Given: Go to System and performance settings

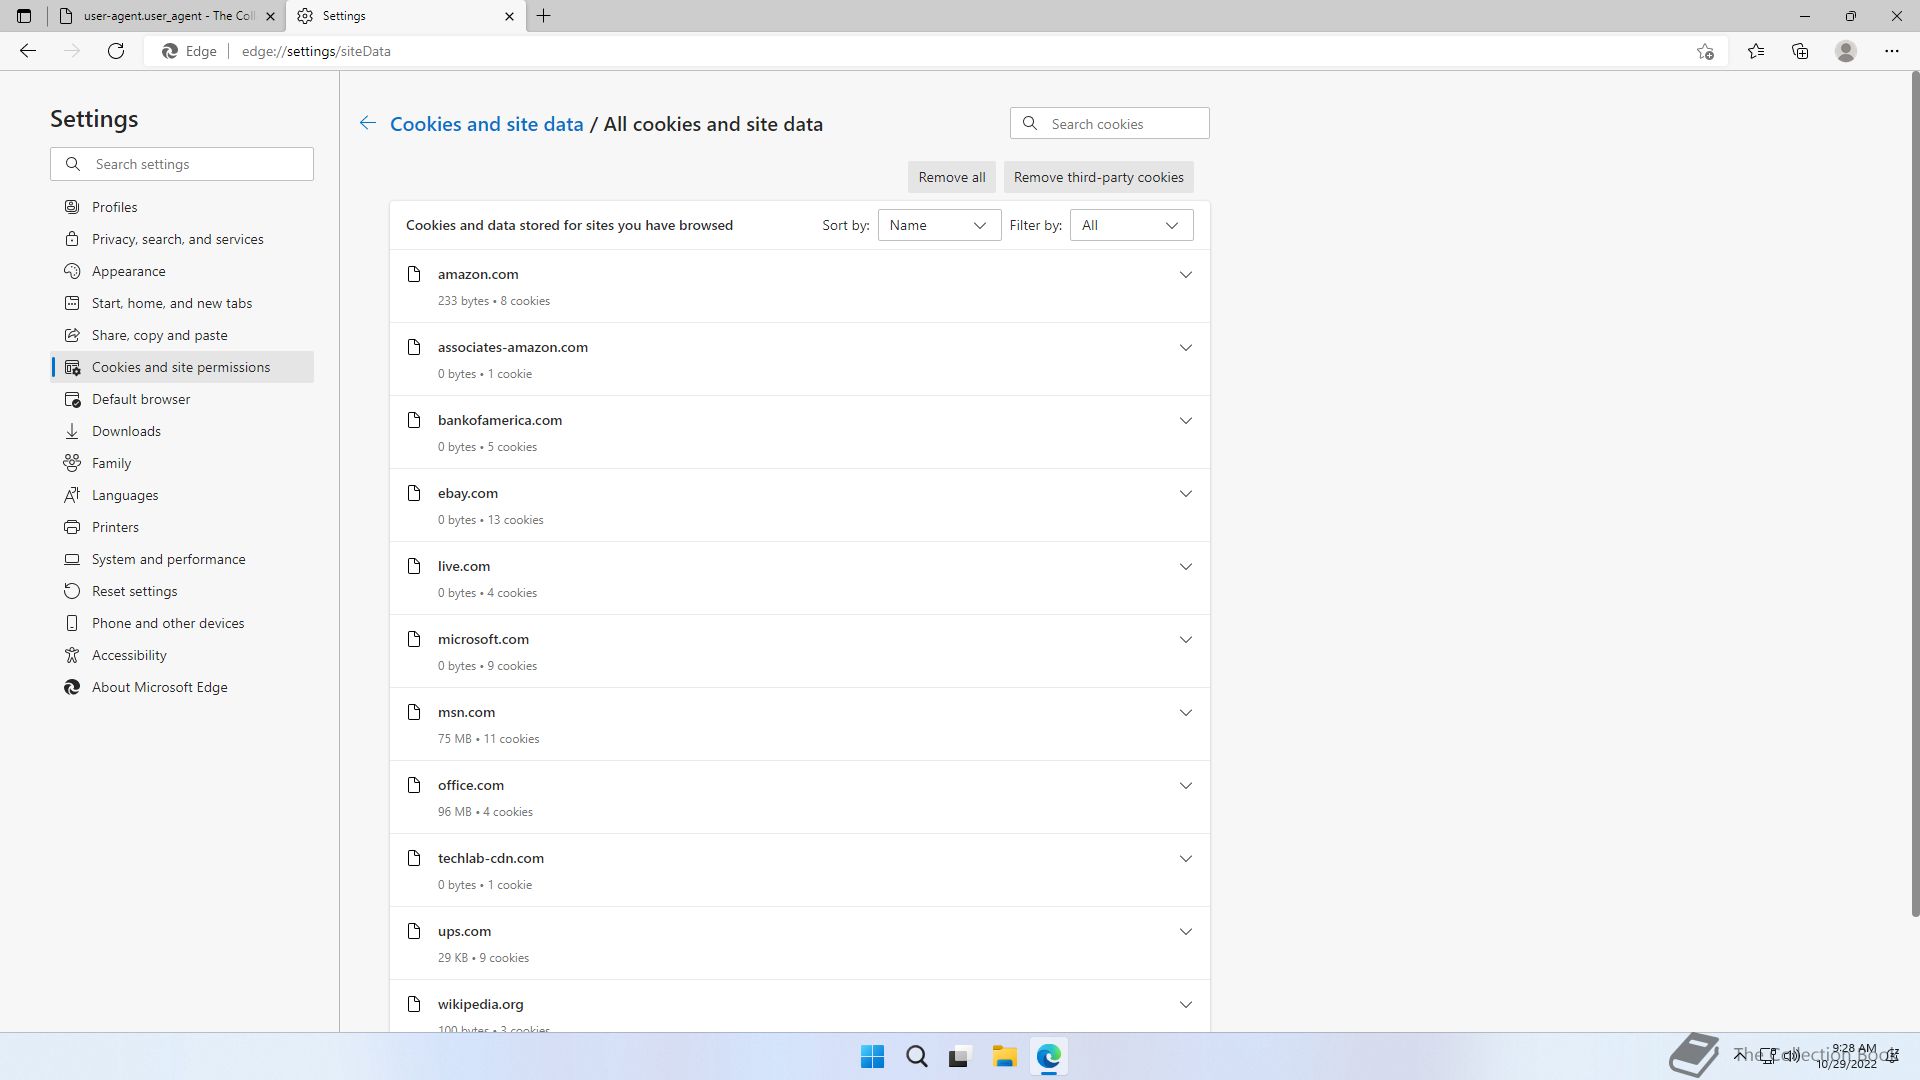Looking at the screenshot, I should pos(168,559).
